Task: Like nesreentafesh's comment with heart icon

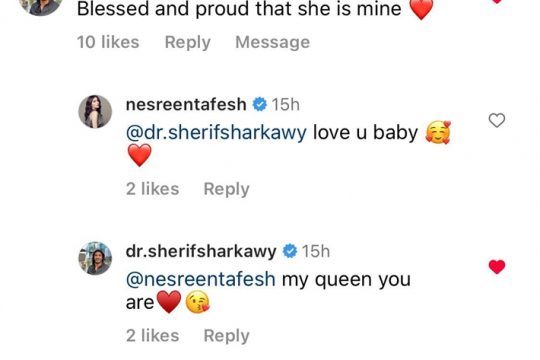Action: point(497,120)
